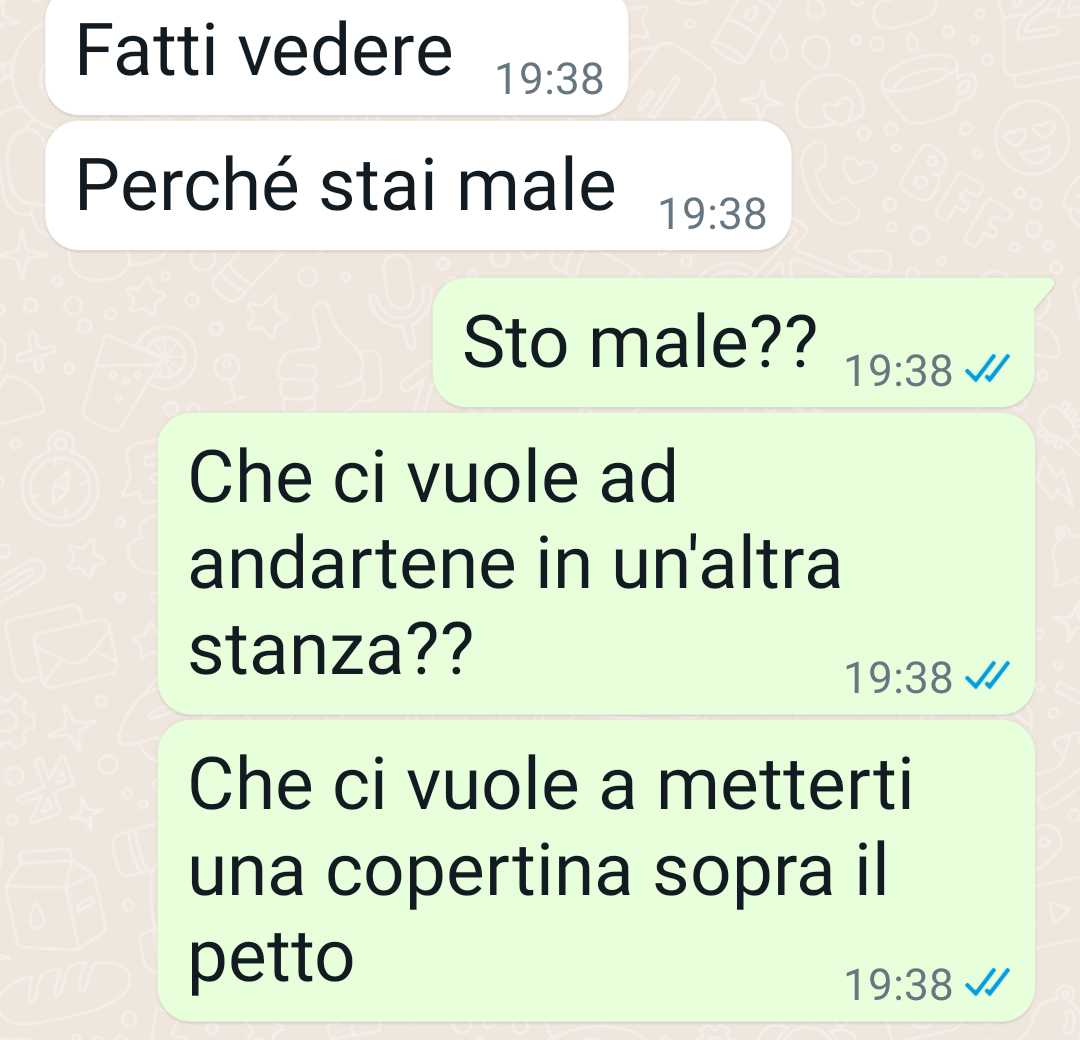This screenshot has width=1080, height=1040.
Task: Click the timestamp next to 'petto'
Action: [898, 985]
